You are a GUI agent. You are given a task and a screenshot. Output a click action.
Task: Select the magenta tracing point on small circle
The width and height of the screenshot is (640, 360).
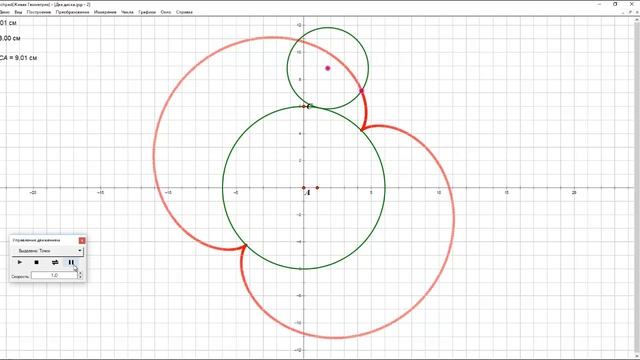click(x=361, y=91)
